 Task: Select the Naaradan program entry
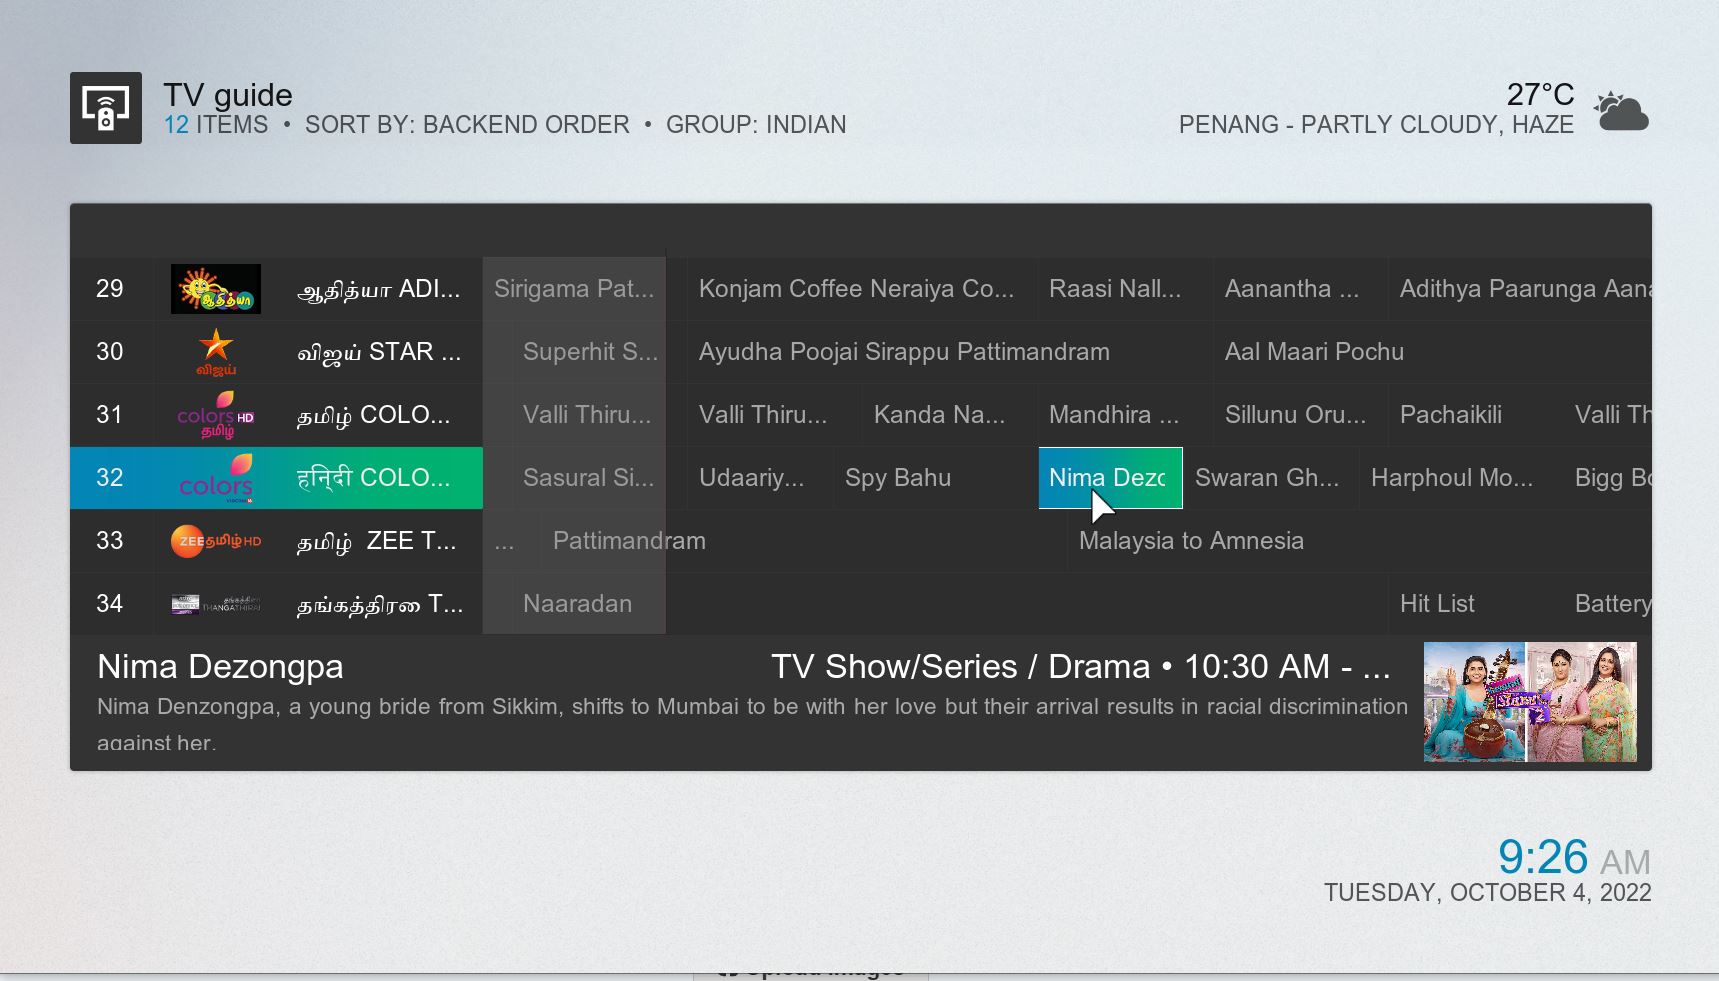click(577, 604)
